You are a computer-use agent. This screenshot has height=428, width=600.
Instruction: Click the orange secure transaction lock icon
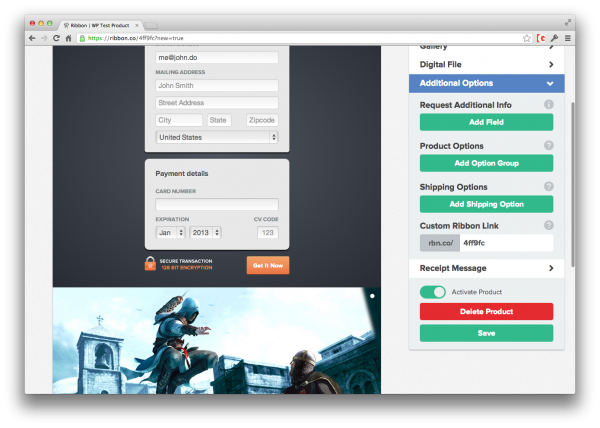pyautogui.click(x=150, y=264)
